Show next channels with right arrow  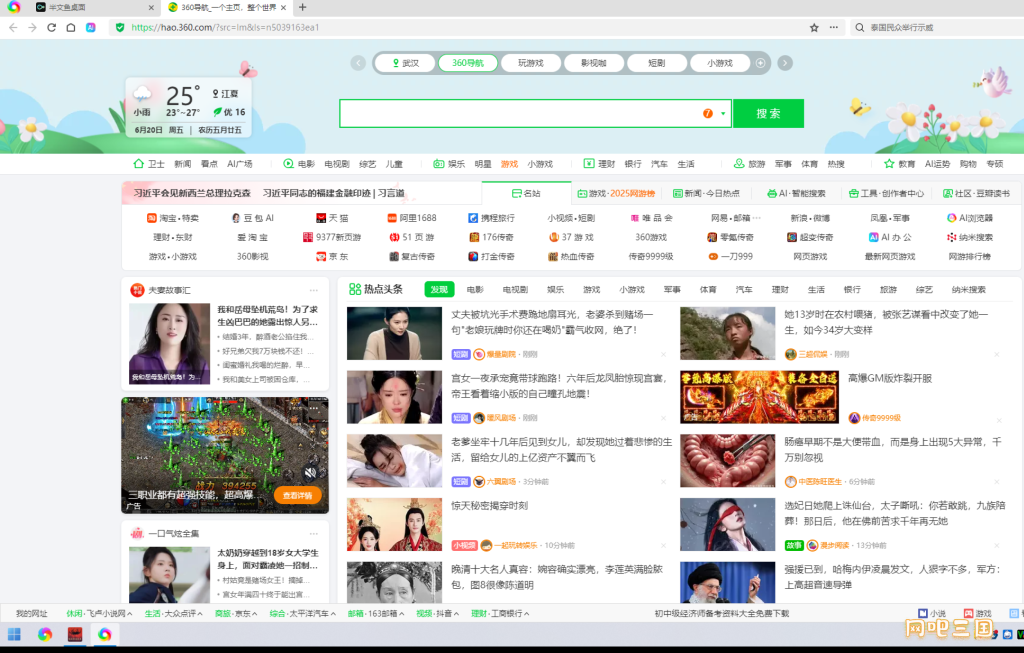pyautogui.click(x=785, y=63)
